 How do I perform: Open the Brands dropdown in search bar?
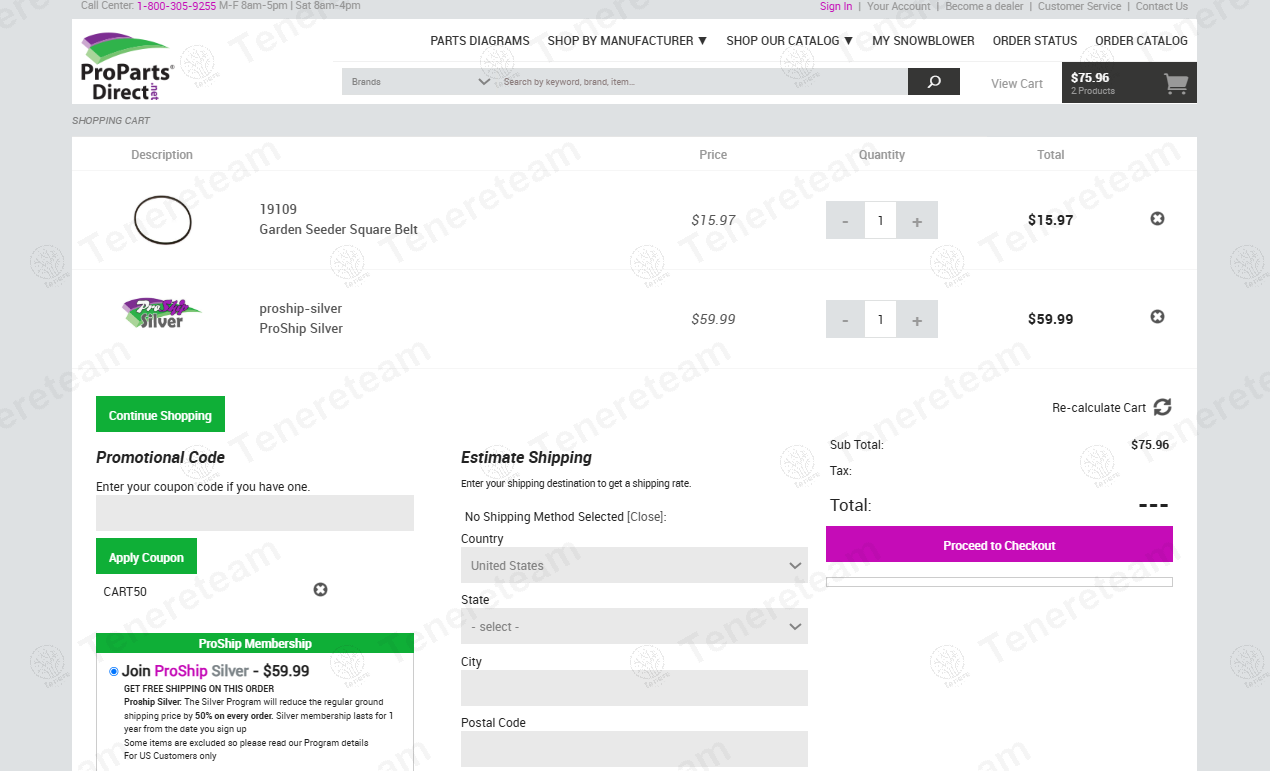pyautogui.click(x=420, y=82)
